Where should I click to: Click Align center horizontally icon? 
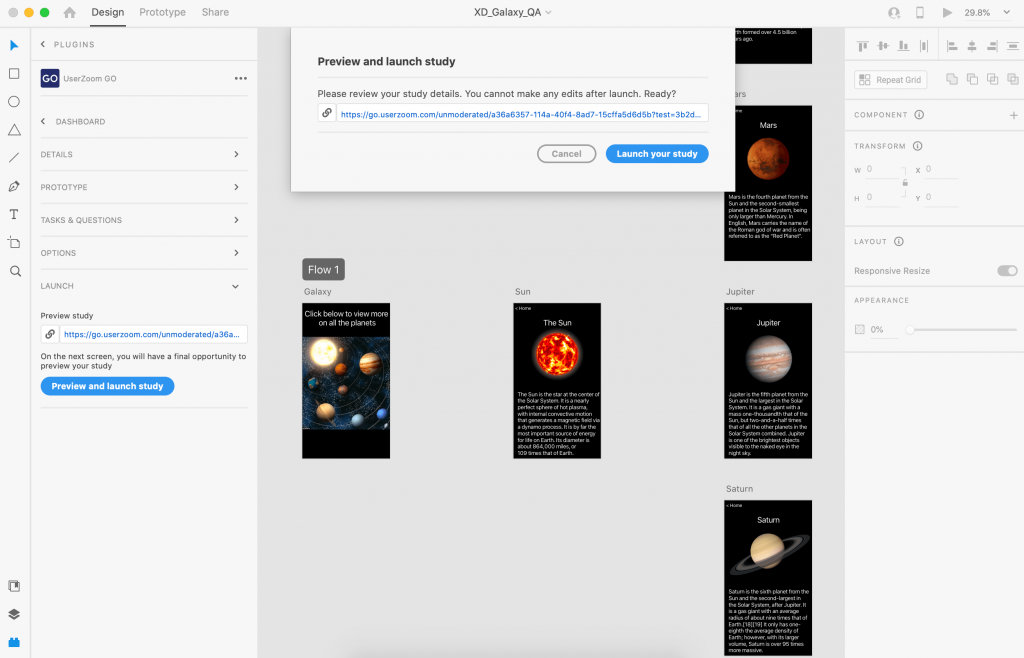pyautogui.click(x=972, y=46)
